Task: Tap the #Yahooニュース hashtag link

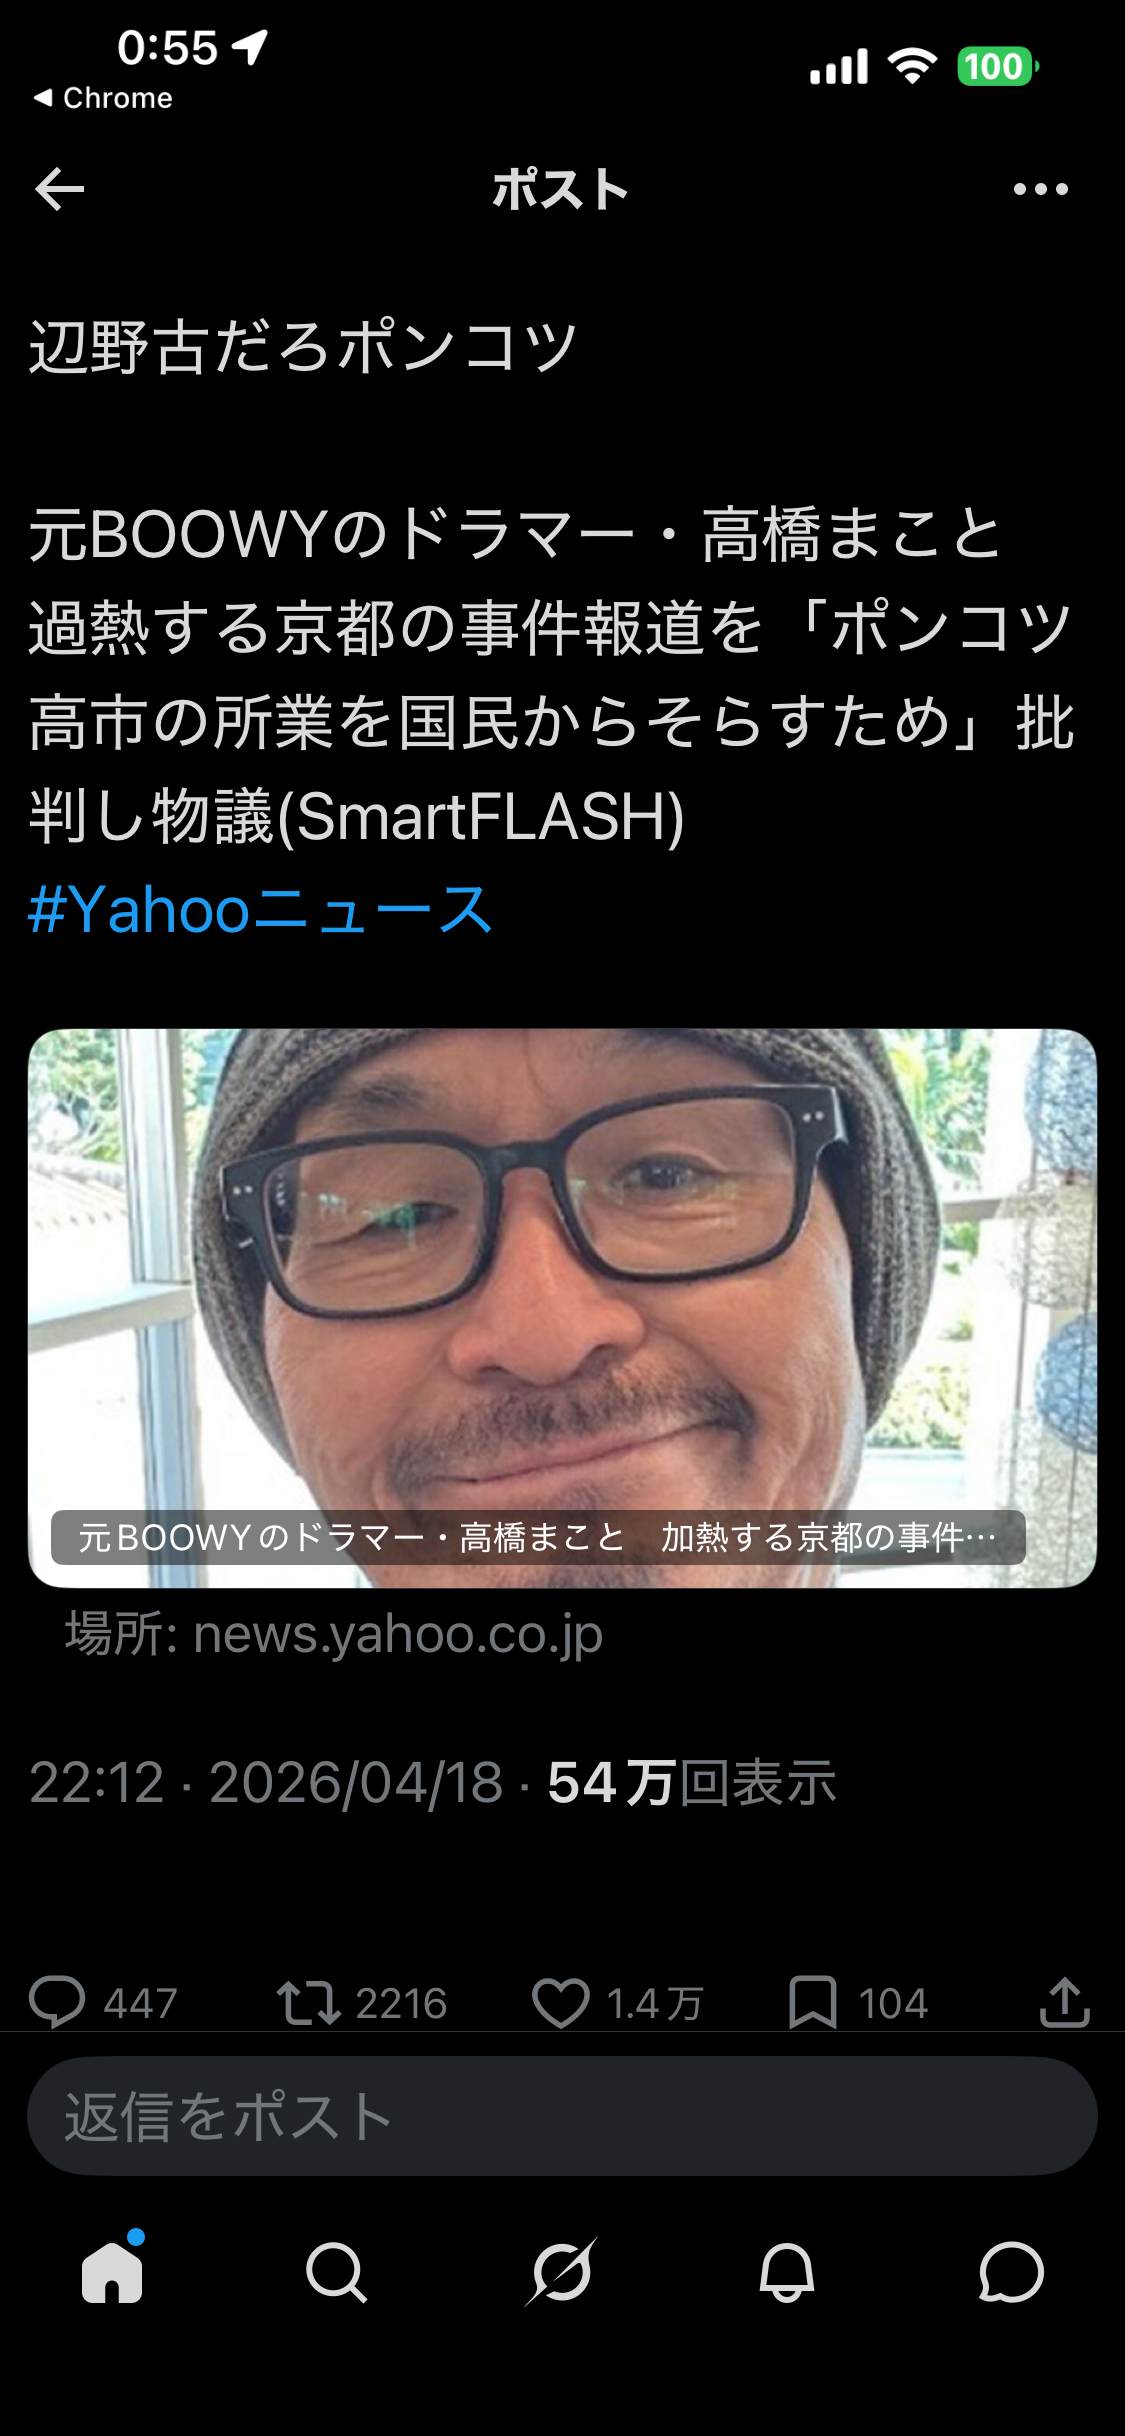Action: [261, 910]
